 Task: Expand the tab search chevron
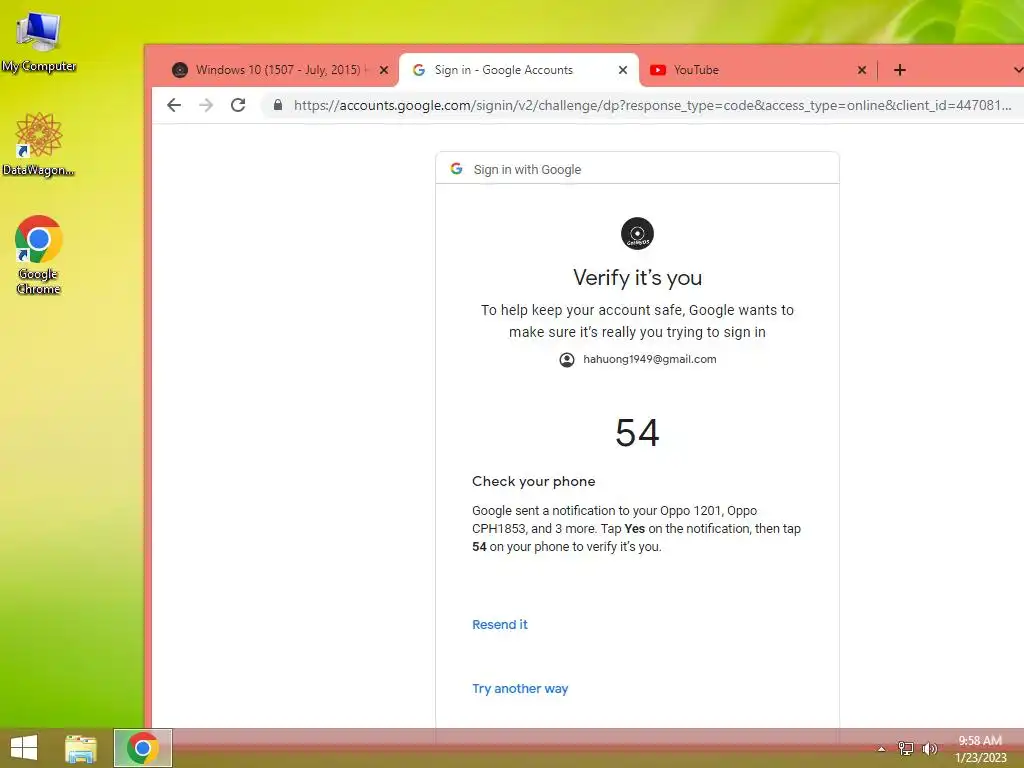click(1017, 70)
